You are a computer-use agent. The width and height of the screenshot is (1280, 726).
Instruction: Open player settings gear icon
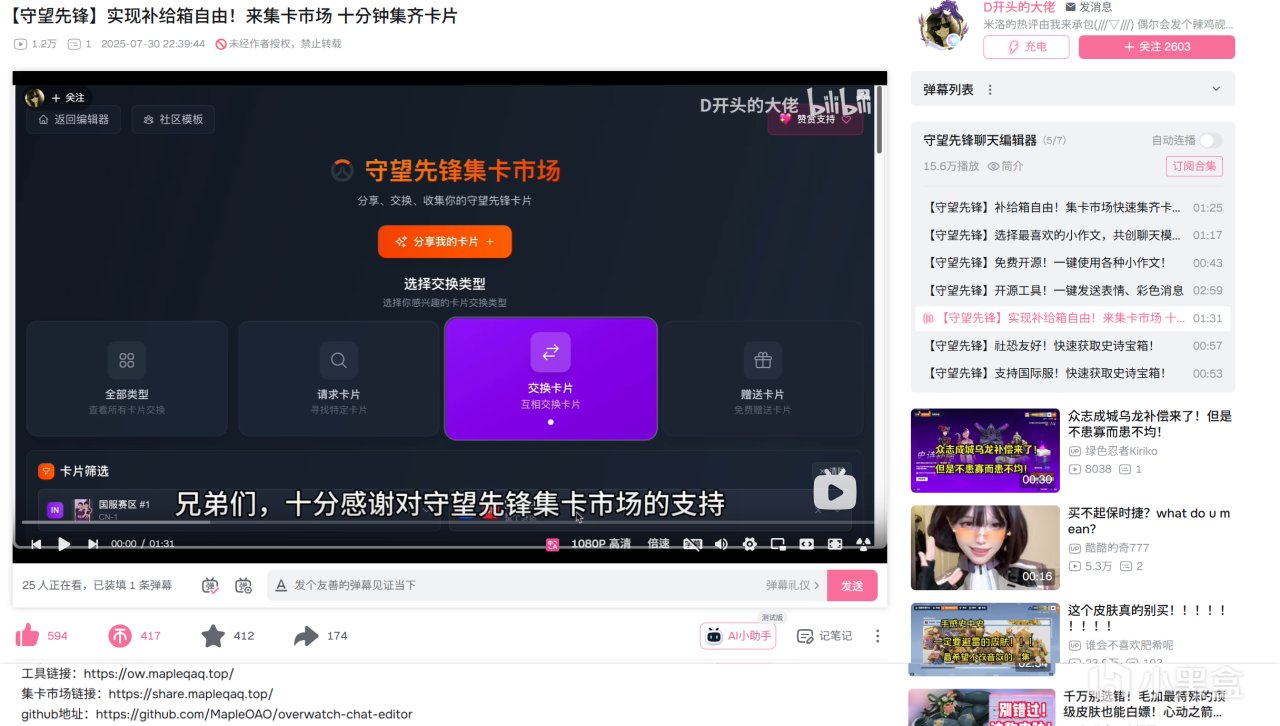point(749,544)
